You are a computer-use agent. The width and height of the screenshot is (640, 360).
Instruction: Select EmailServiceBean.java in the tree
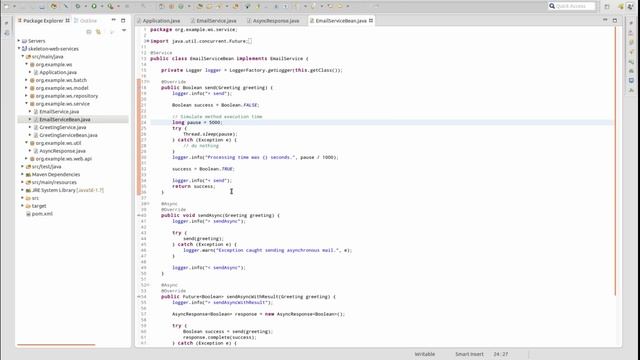(65, 120)
